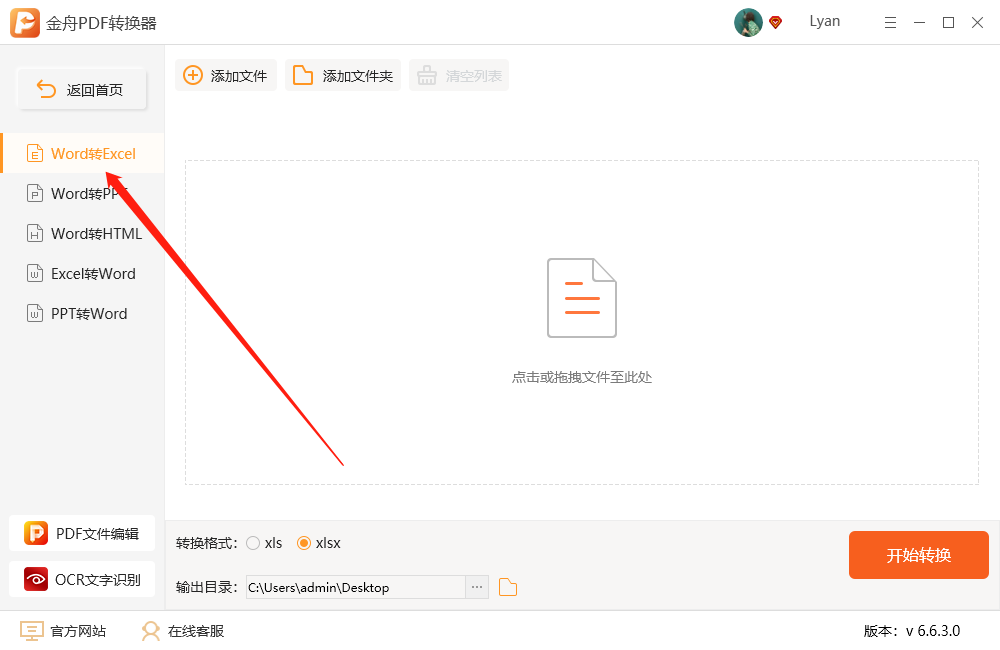Start conversion with 开始转换 button
The image size is (1000, 650).
click(918, 555)
